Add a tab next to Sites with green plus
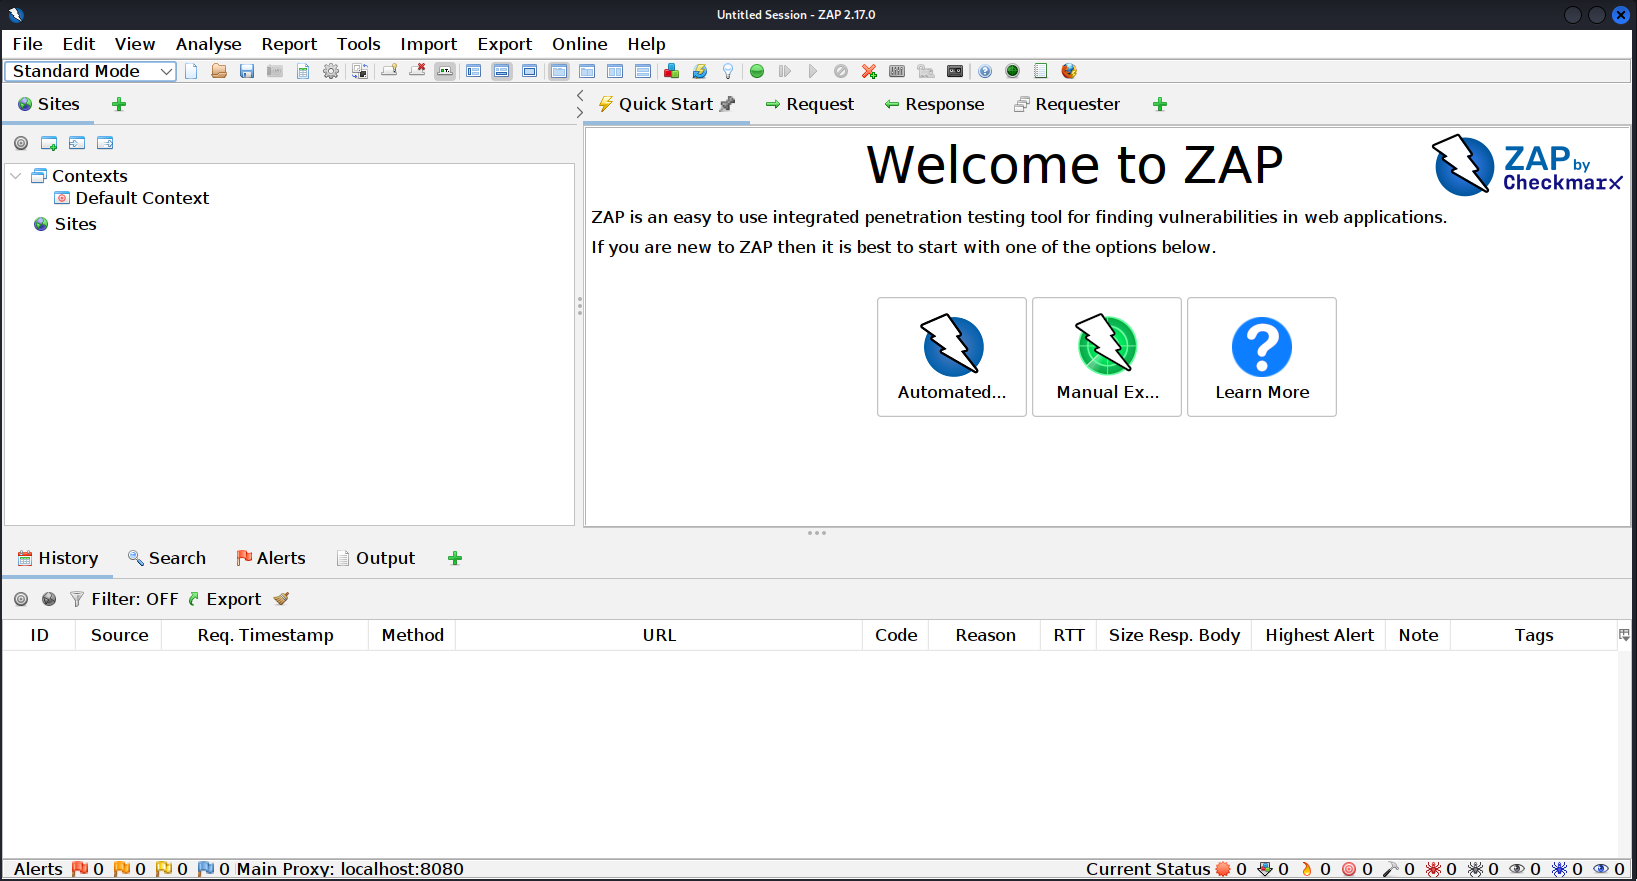This screenshot has height=881, width=1637. tap(119, 104)
